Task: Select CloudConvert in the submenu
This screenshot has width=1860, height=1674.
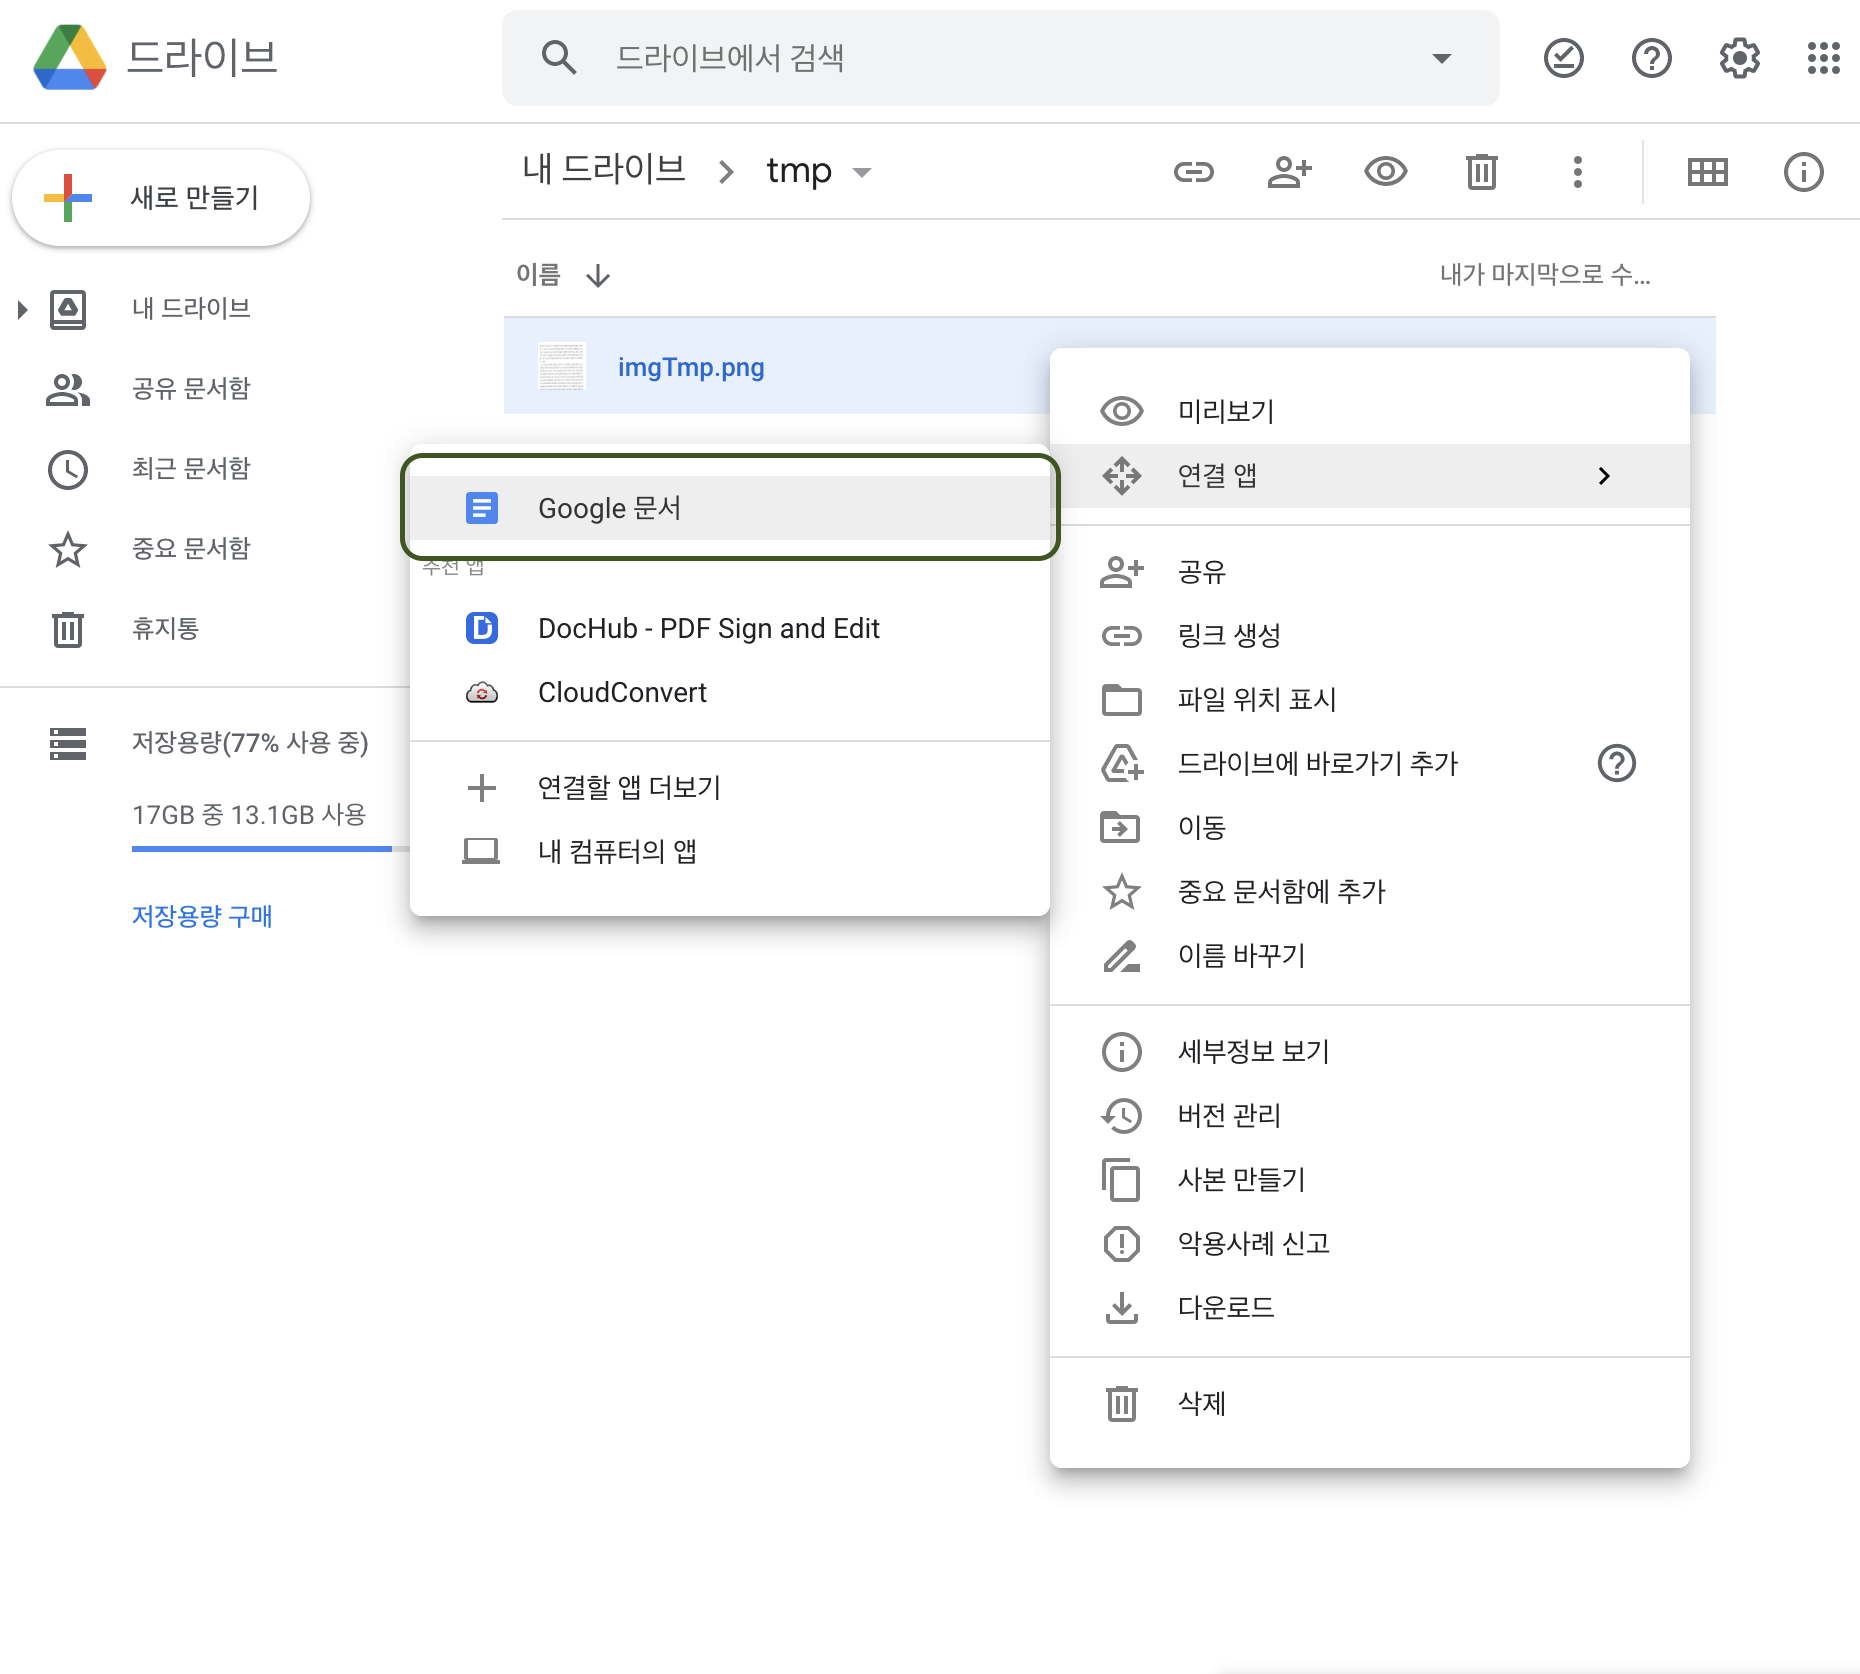Action: (730, 692)
